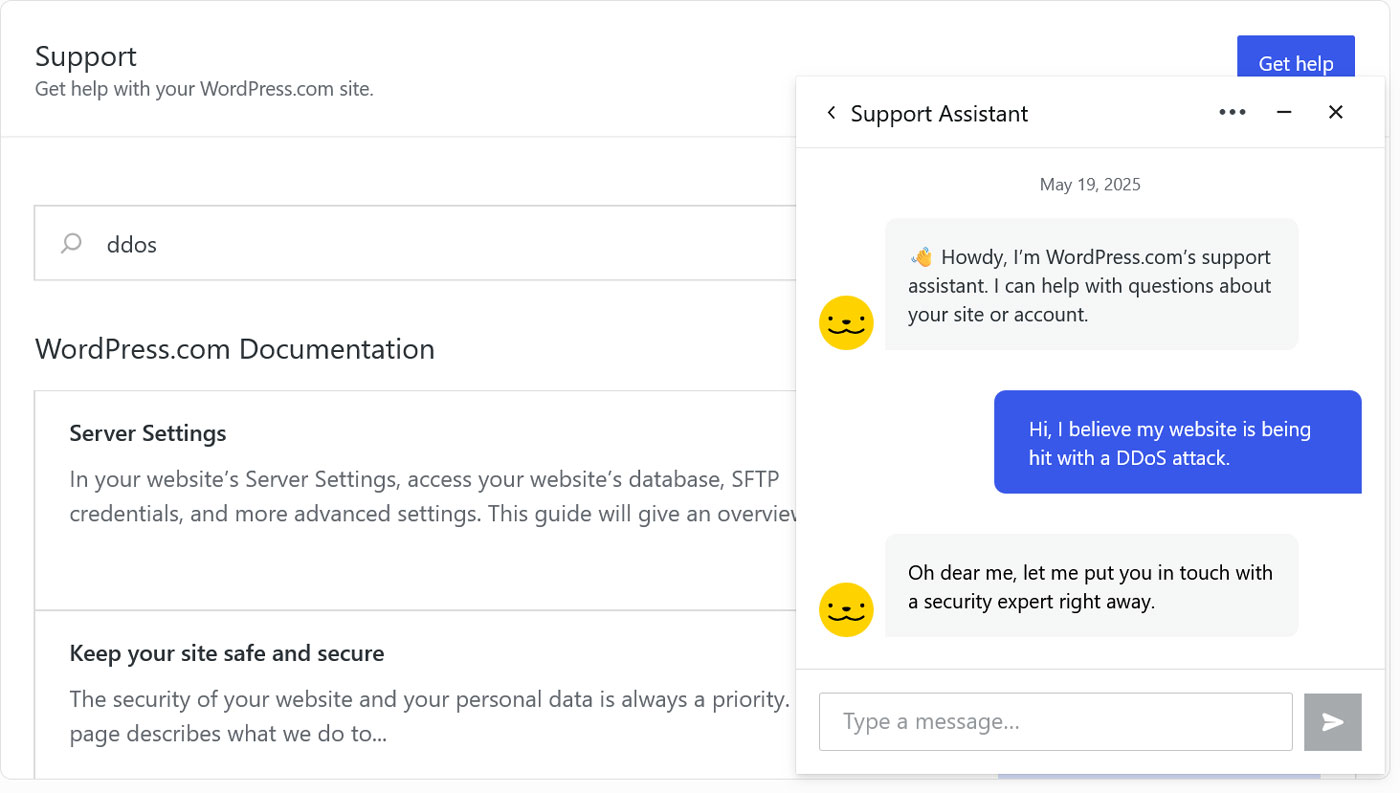Click the send message arrow icon
The image size is (1400, 793).
[x=1332, y=721]
